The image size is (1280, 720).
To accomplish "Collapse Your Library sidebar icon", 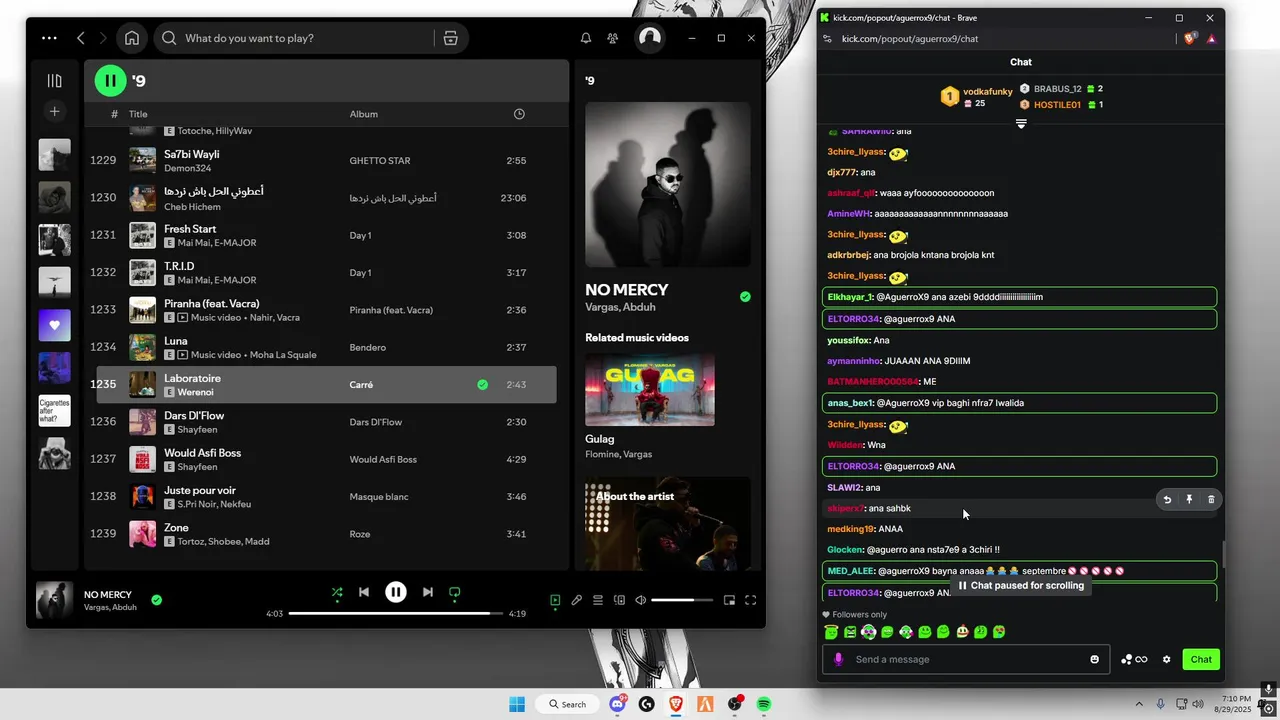I will [55, 80].
